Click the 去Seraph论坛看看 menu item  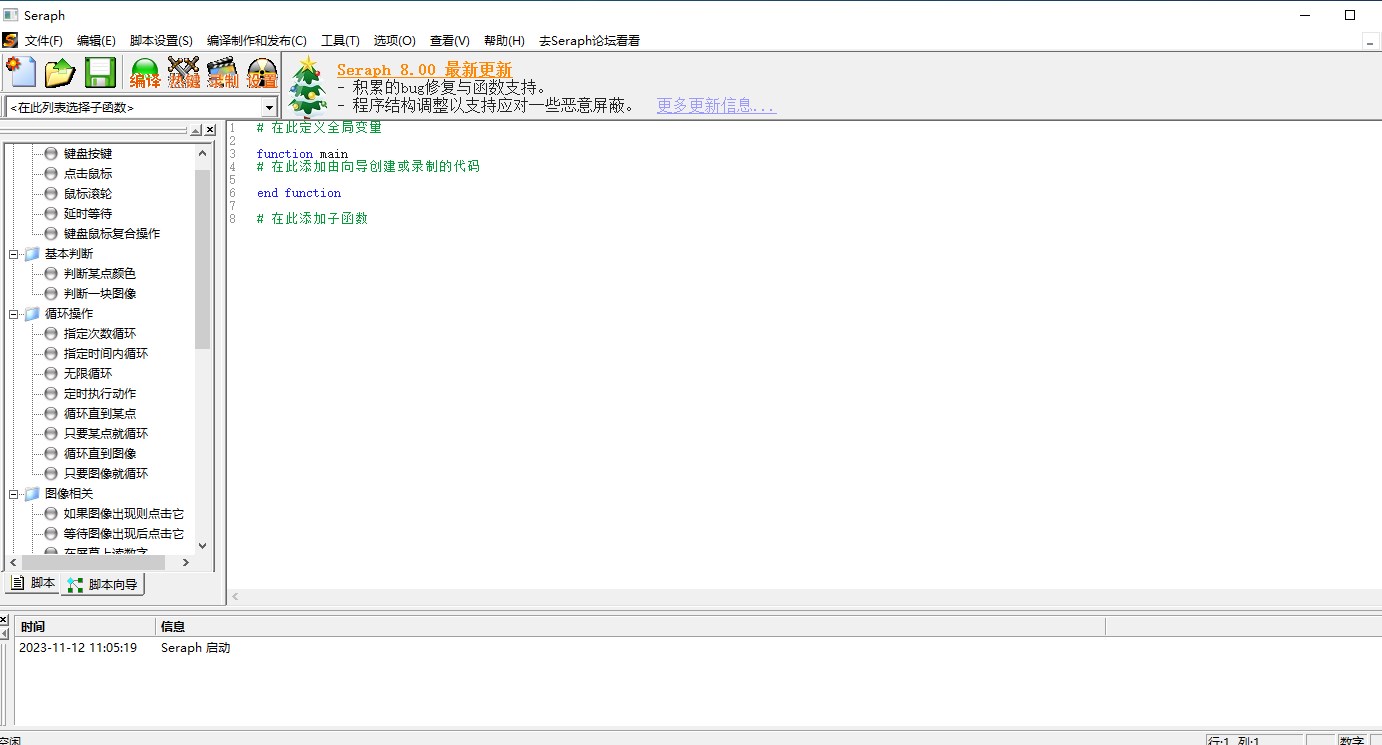pyautogui.click(x=589, y=41)
